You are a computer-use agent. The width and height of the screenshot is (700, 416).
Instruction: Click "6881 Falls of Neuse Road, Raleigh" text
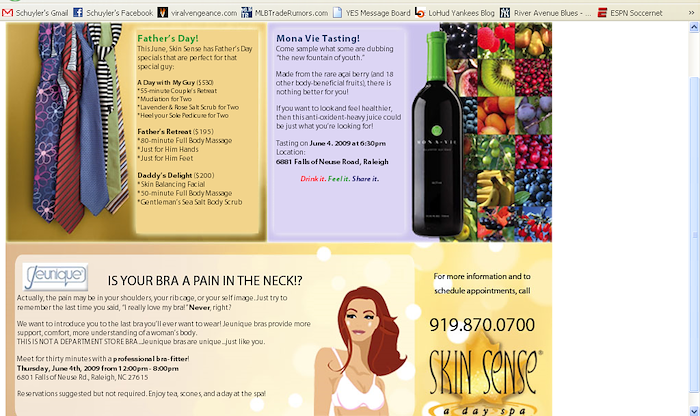click(x=332, y=162)
